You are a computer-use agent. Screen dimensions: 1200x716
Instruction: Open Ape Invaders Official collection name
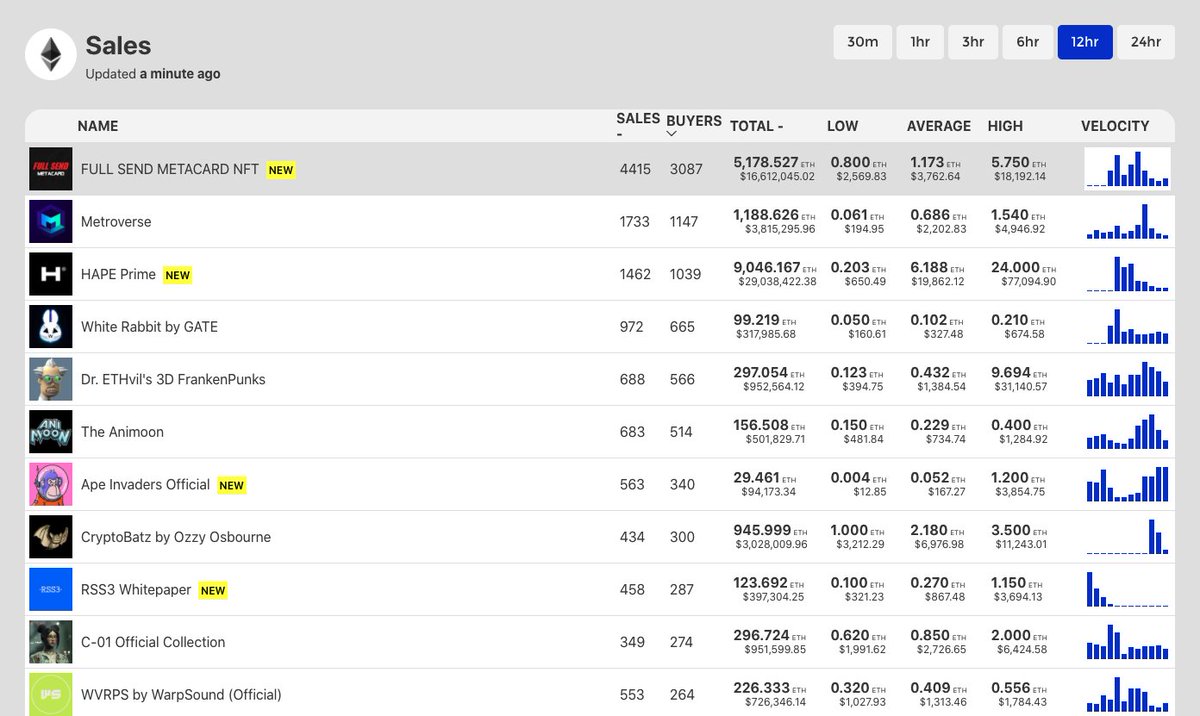coord(145,484)
